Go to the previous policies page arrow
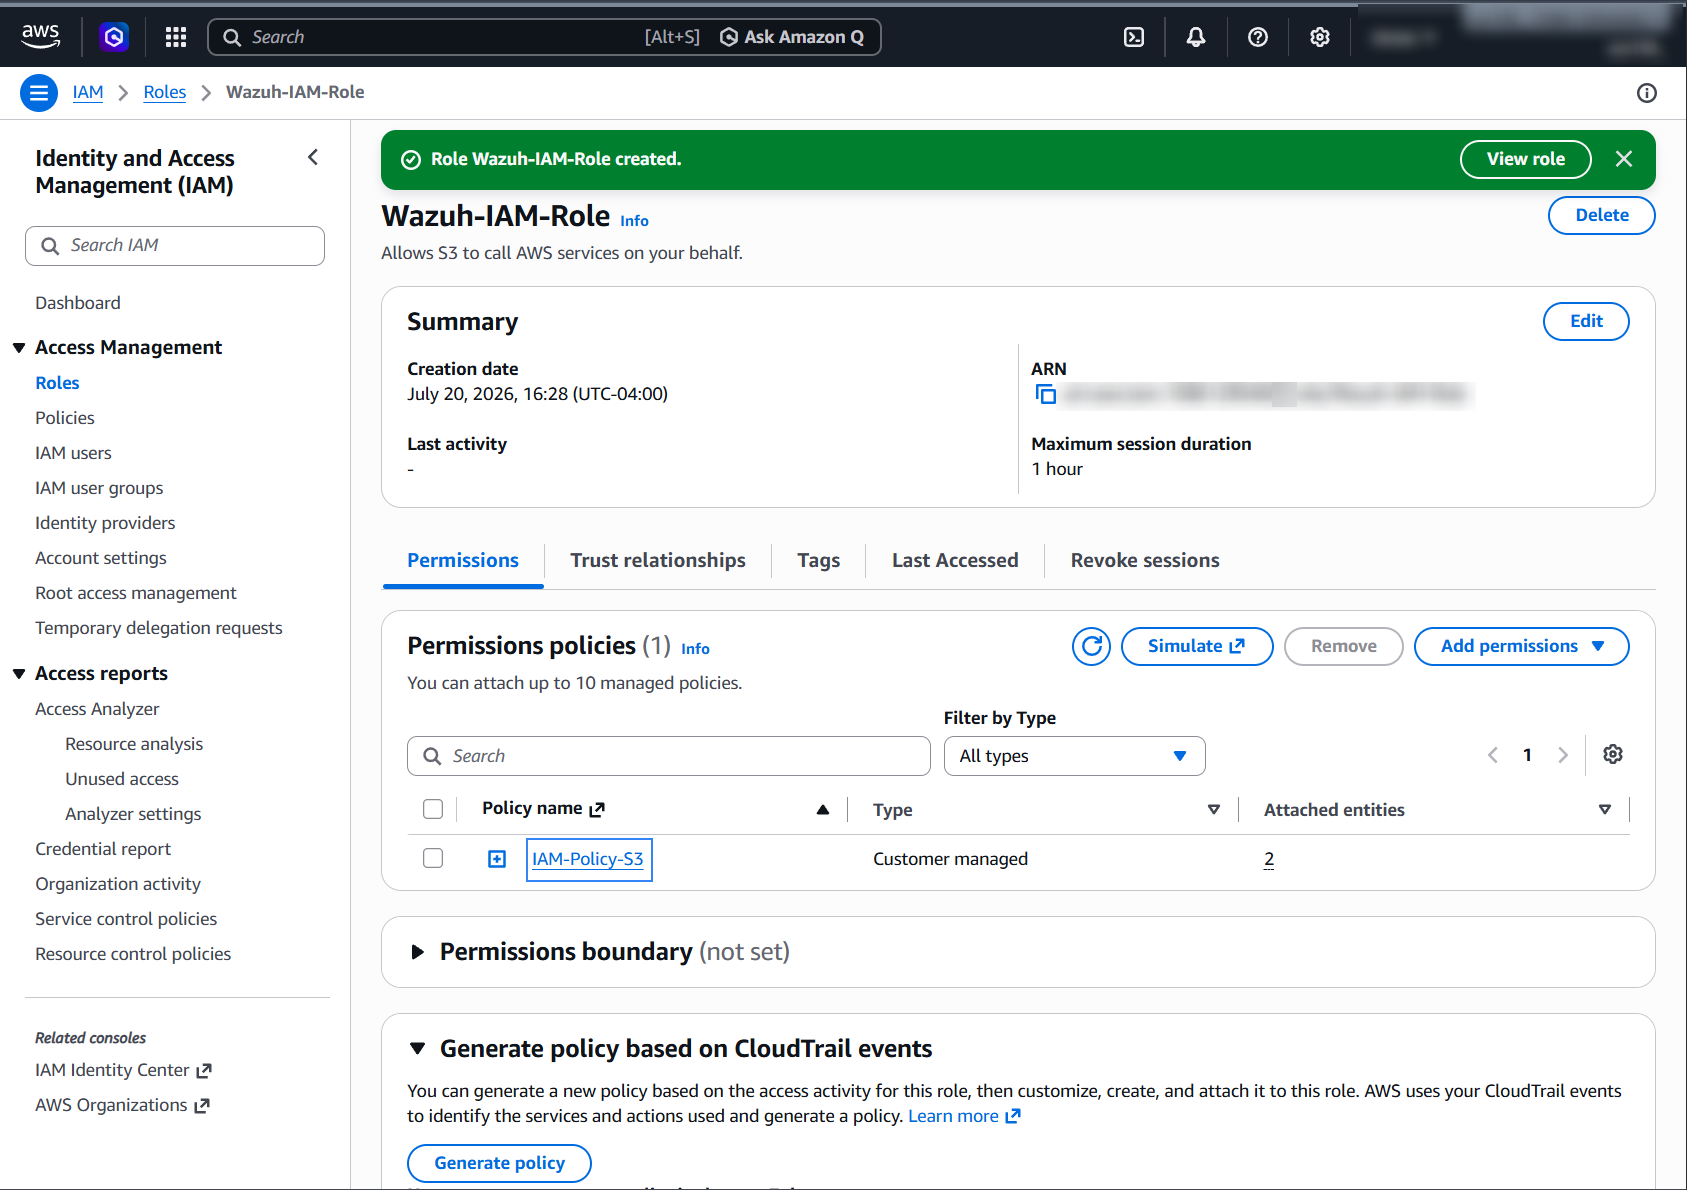 tap(1493, 755)
